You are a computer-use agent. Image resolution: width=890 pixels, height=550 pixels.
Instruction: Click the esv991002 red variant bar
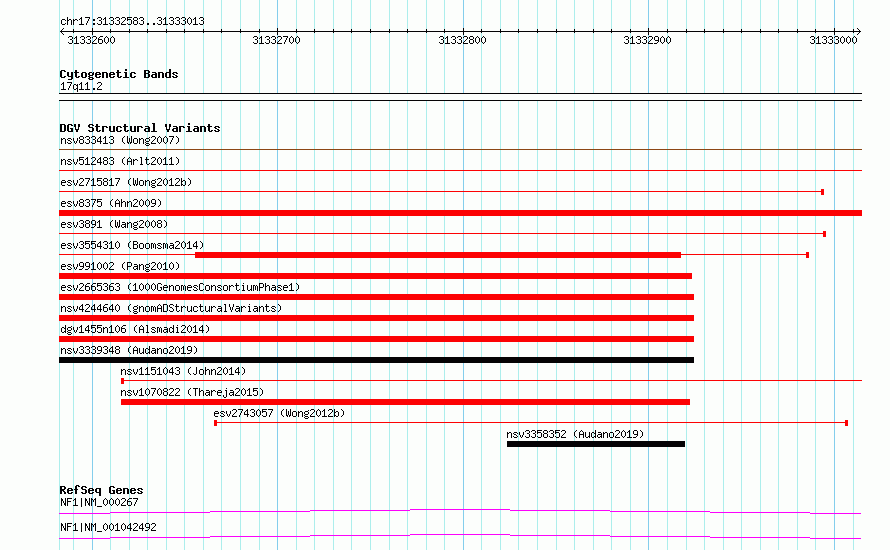375,276
